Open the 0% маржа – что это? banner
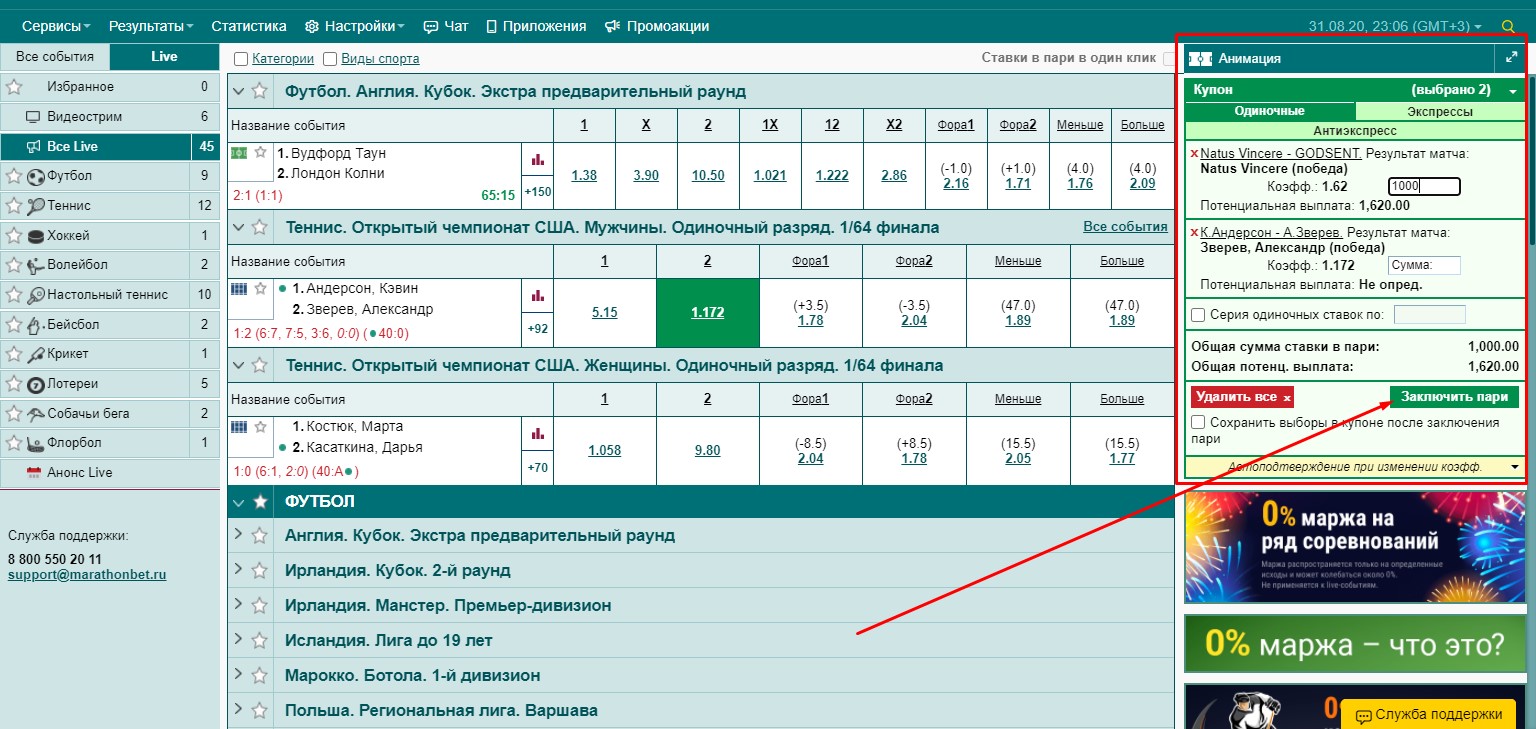The image size is (1536, 729). pos(1355,643)
